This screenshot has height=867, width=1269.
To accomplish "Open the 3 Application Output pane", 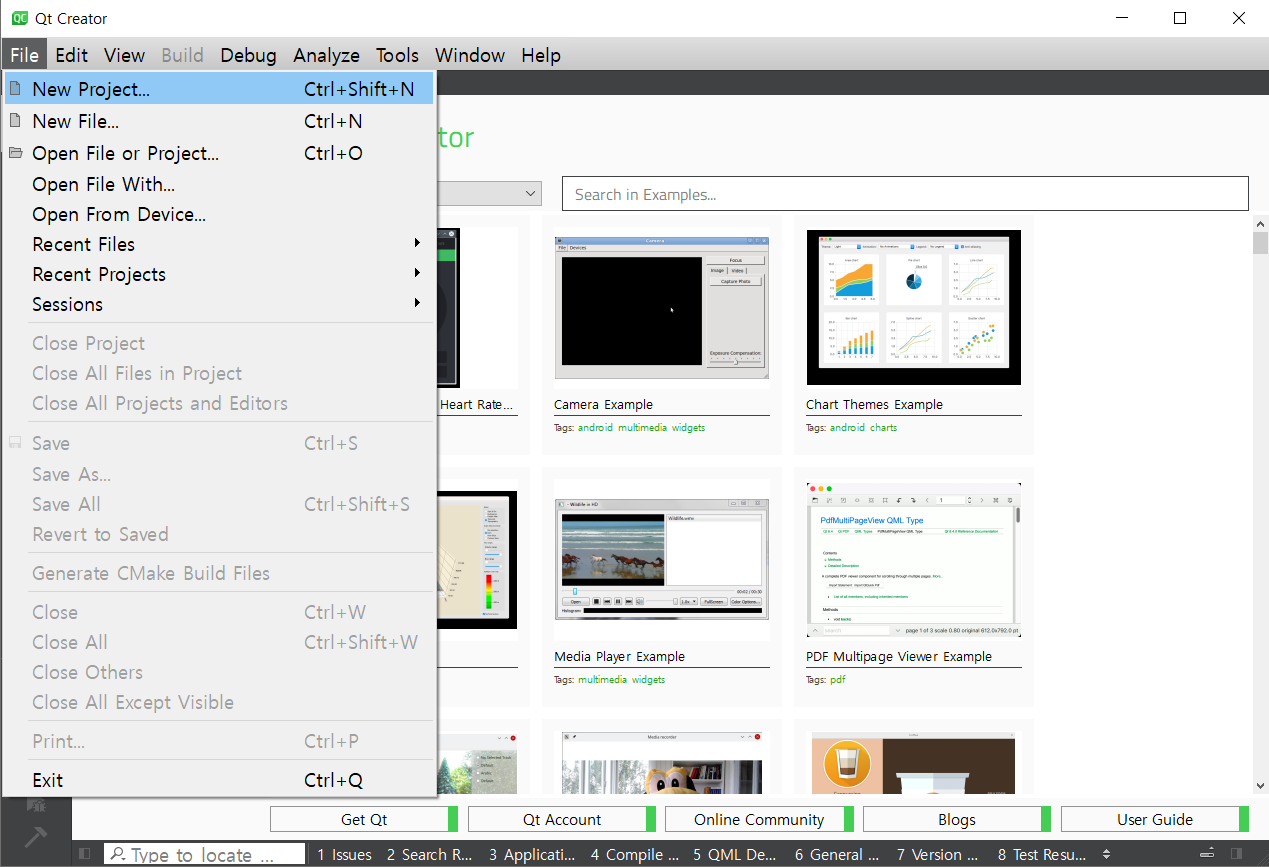I will 533,854.
